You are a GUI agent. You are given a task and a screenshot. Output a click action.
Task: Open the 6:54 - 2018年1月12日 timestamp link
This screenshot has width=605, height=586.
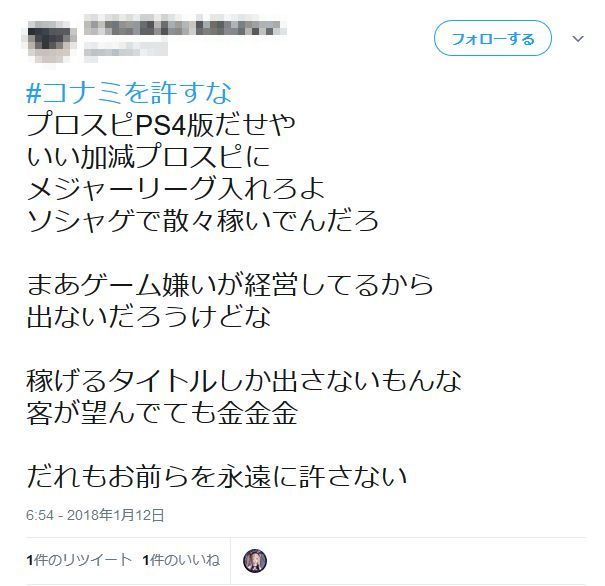[95, 515]
